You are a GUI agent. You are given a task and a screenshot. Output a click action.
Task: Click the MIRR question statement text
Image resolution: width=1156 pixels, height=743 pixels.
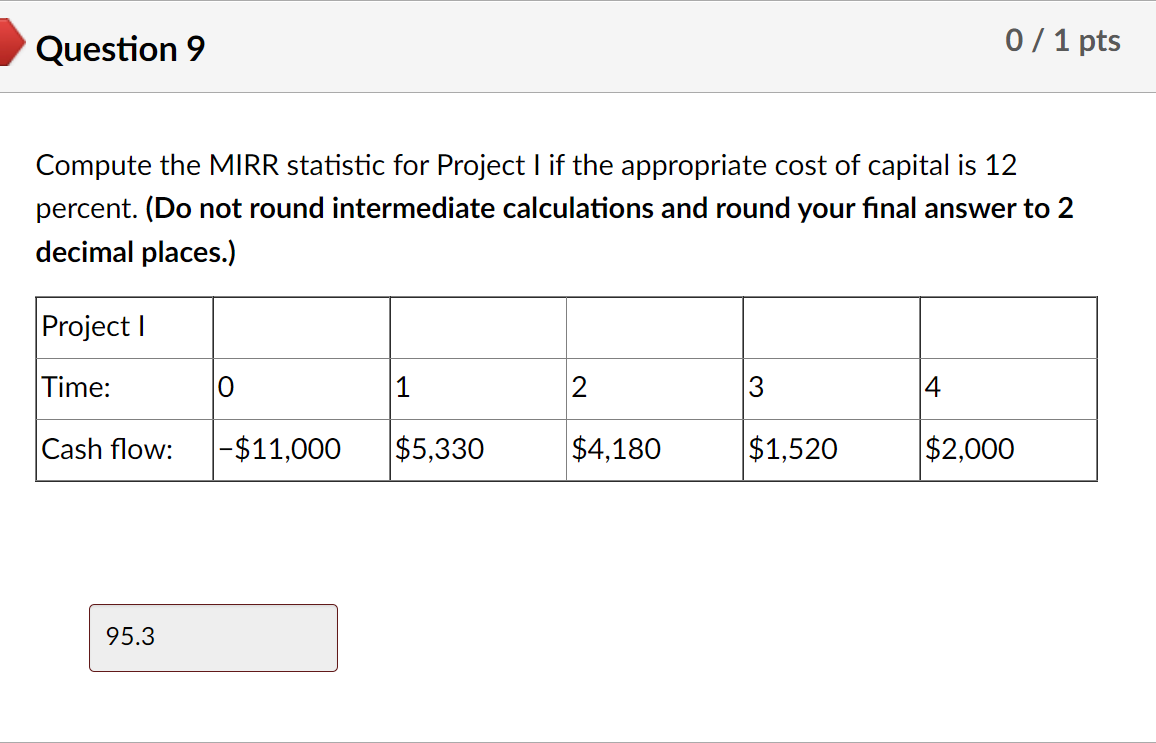click(400, 165)
